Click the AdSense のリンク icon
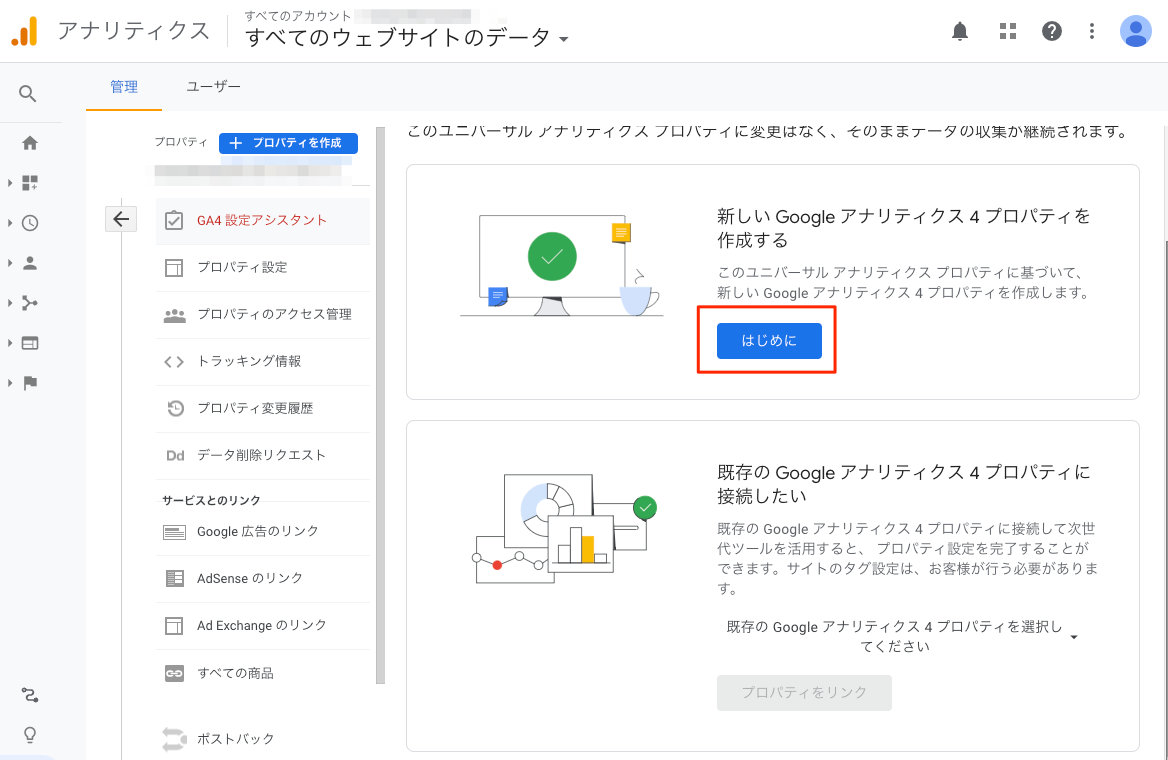1168x760 pixels. click(x=174, y=579)
